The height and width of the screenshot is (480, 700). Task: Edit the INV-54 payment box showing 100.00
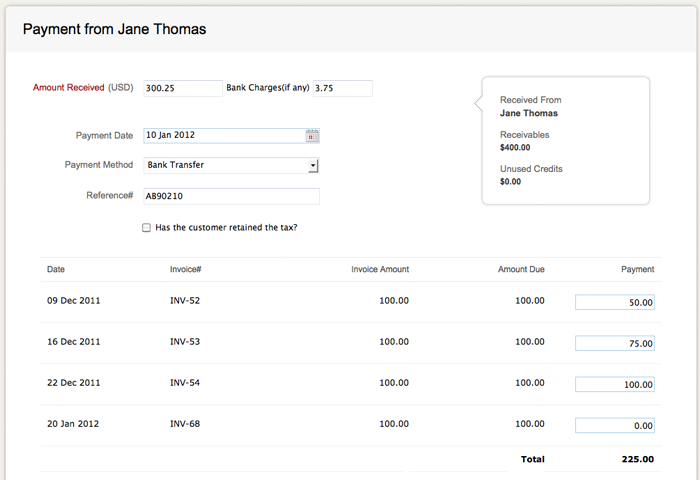click(x=615, y=384)
